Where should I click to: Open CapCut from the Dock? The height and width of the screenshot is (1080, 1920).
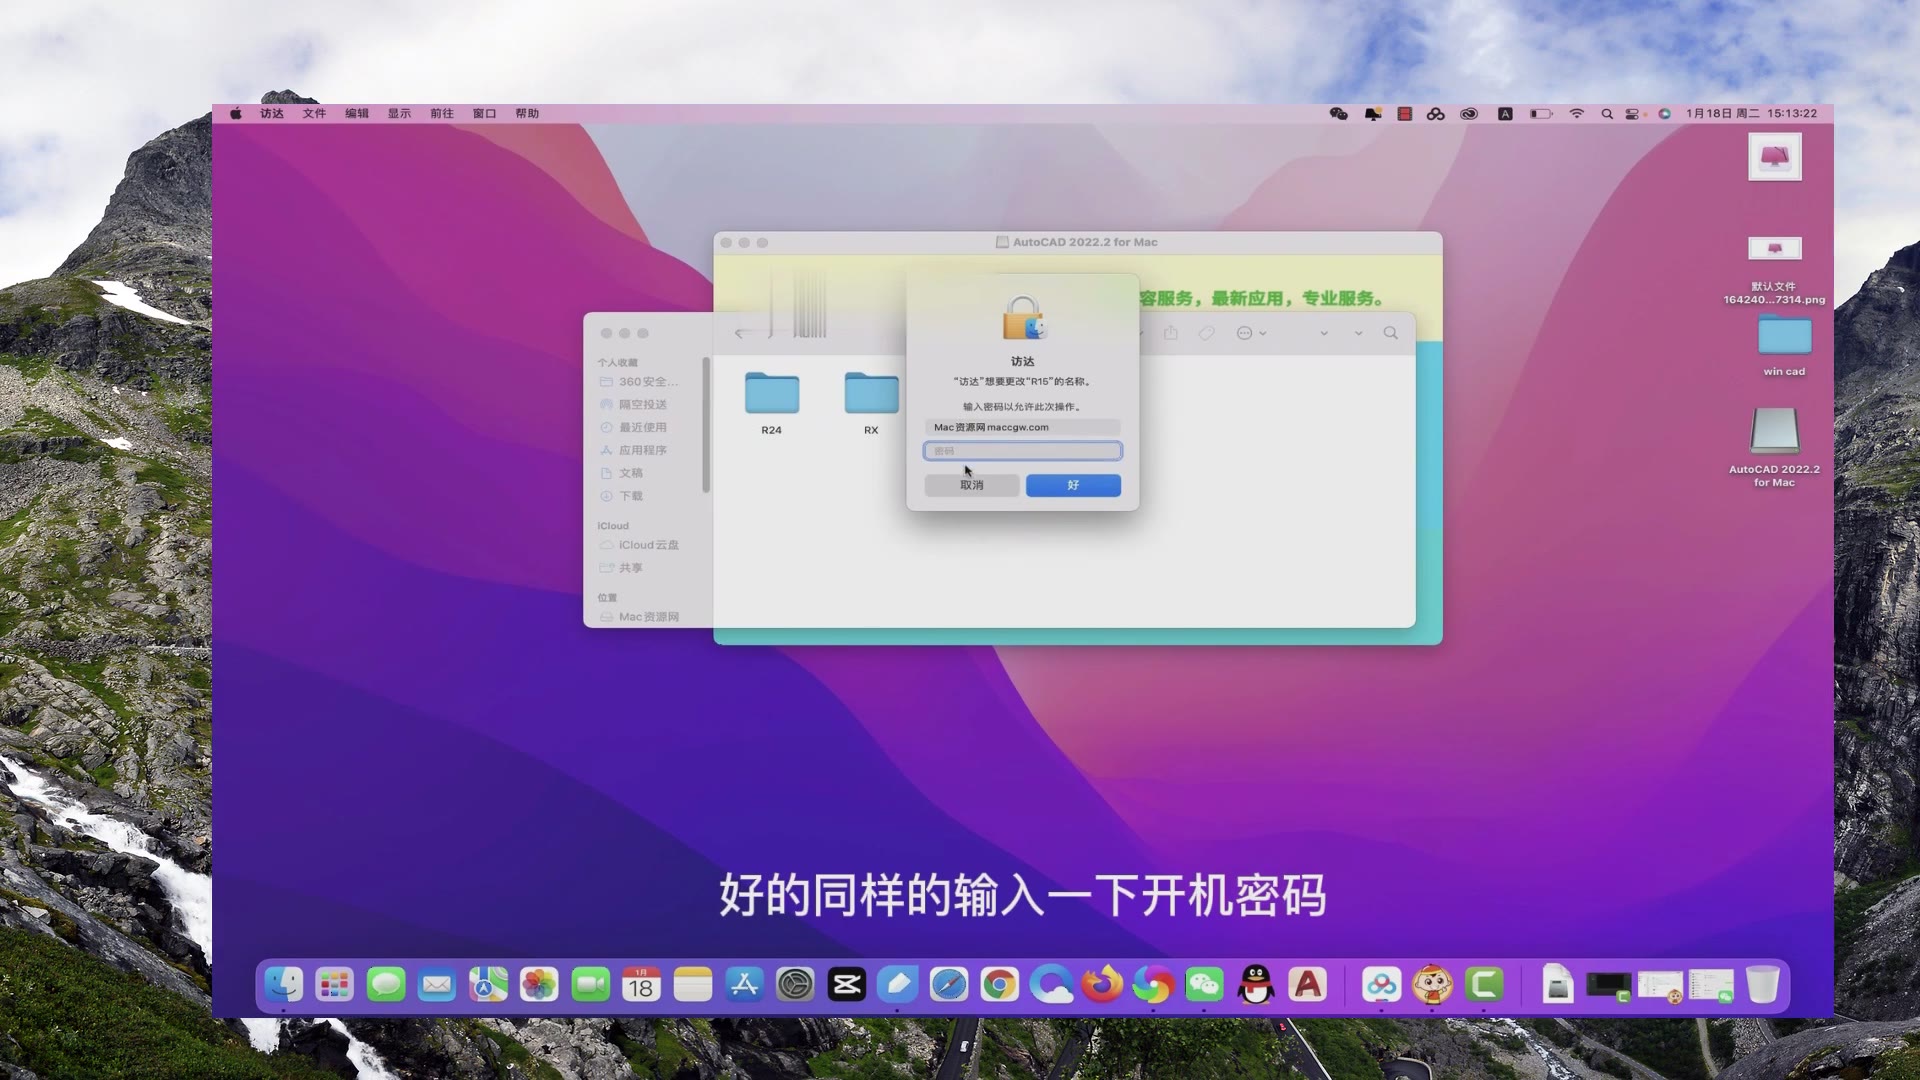point(846,985)
